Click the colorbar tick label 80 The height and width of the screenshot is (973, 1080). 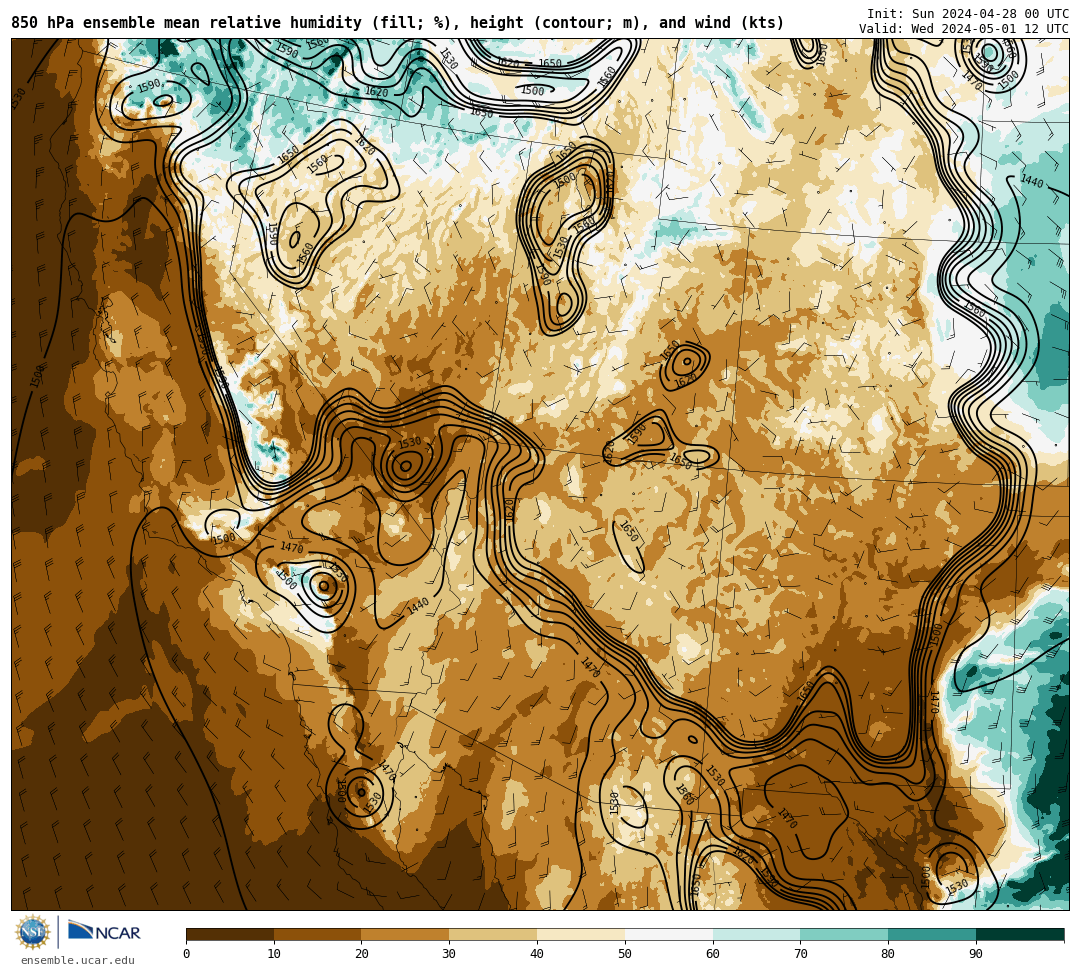click(x=888, y=954)
